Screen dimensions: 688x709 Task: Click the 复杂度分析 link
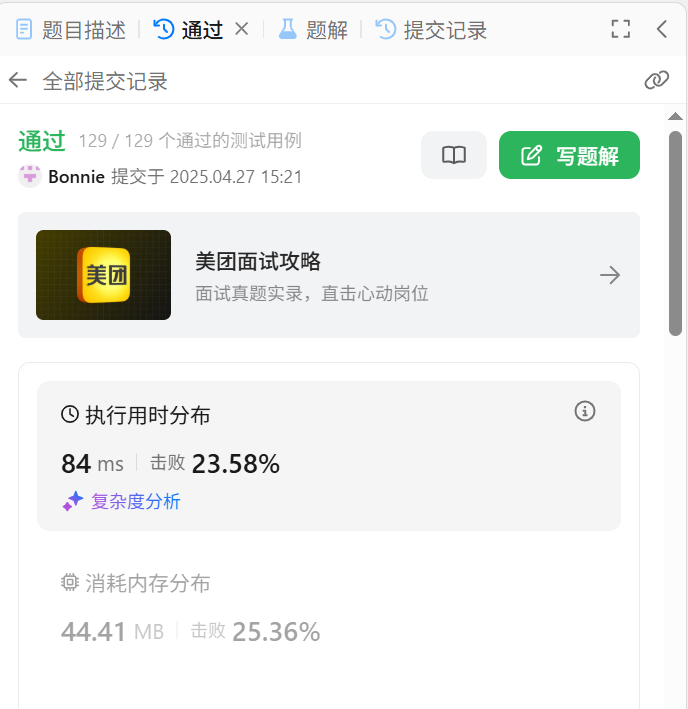tap(136, 501)
